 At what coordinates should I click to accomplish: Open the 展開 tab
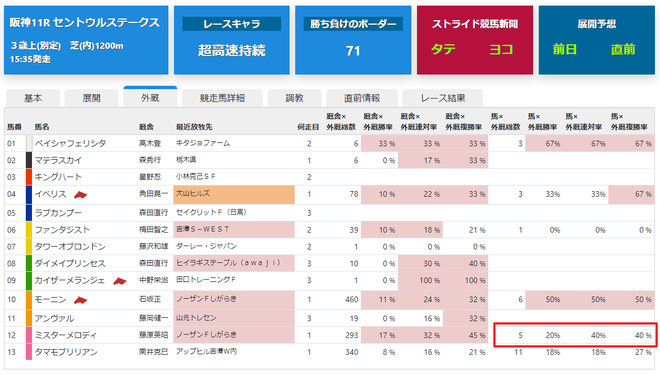tap(91, 98)
